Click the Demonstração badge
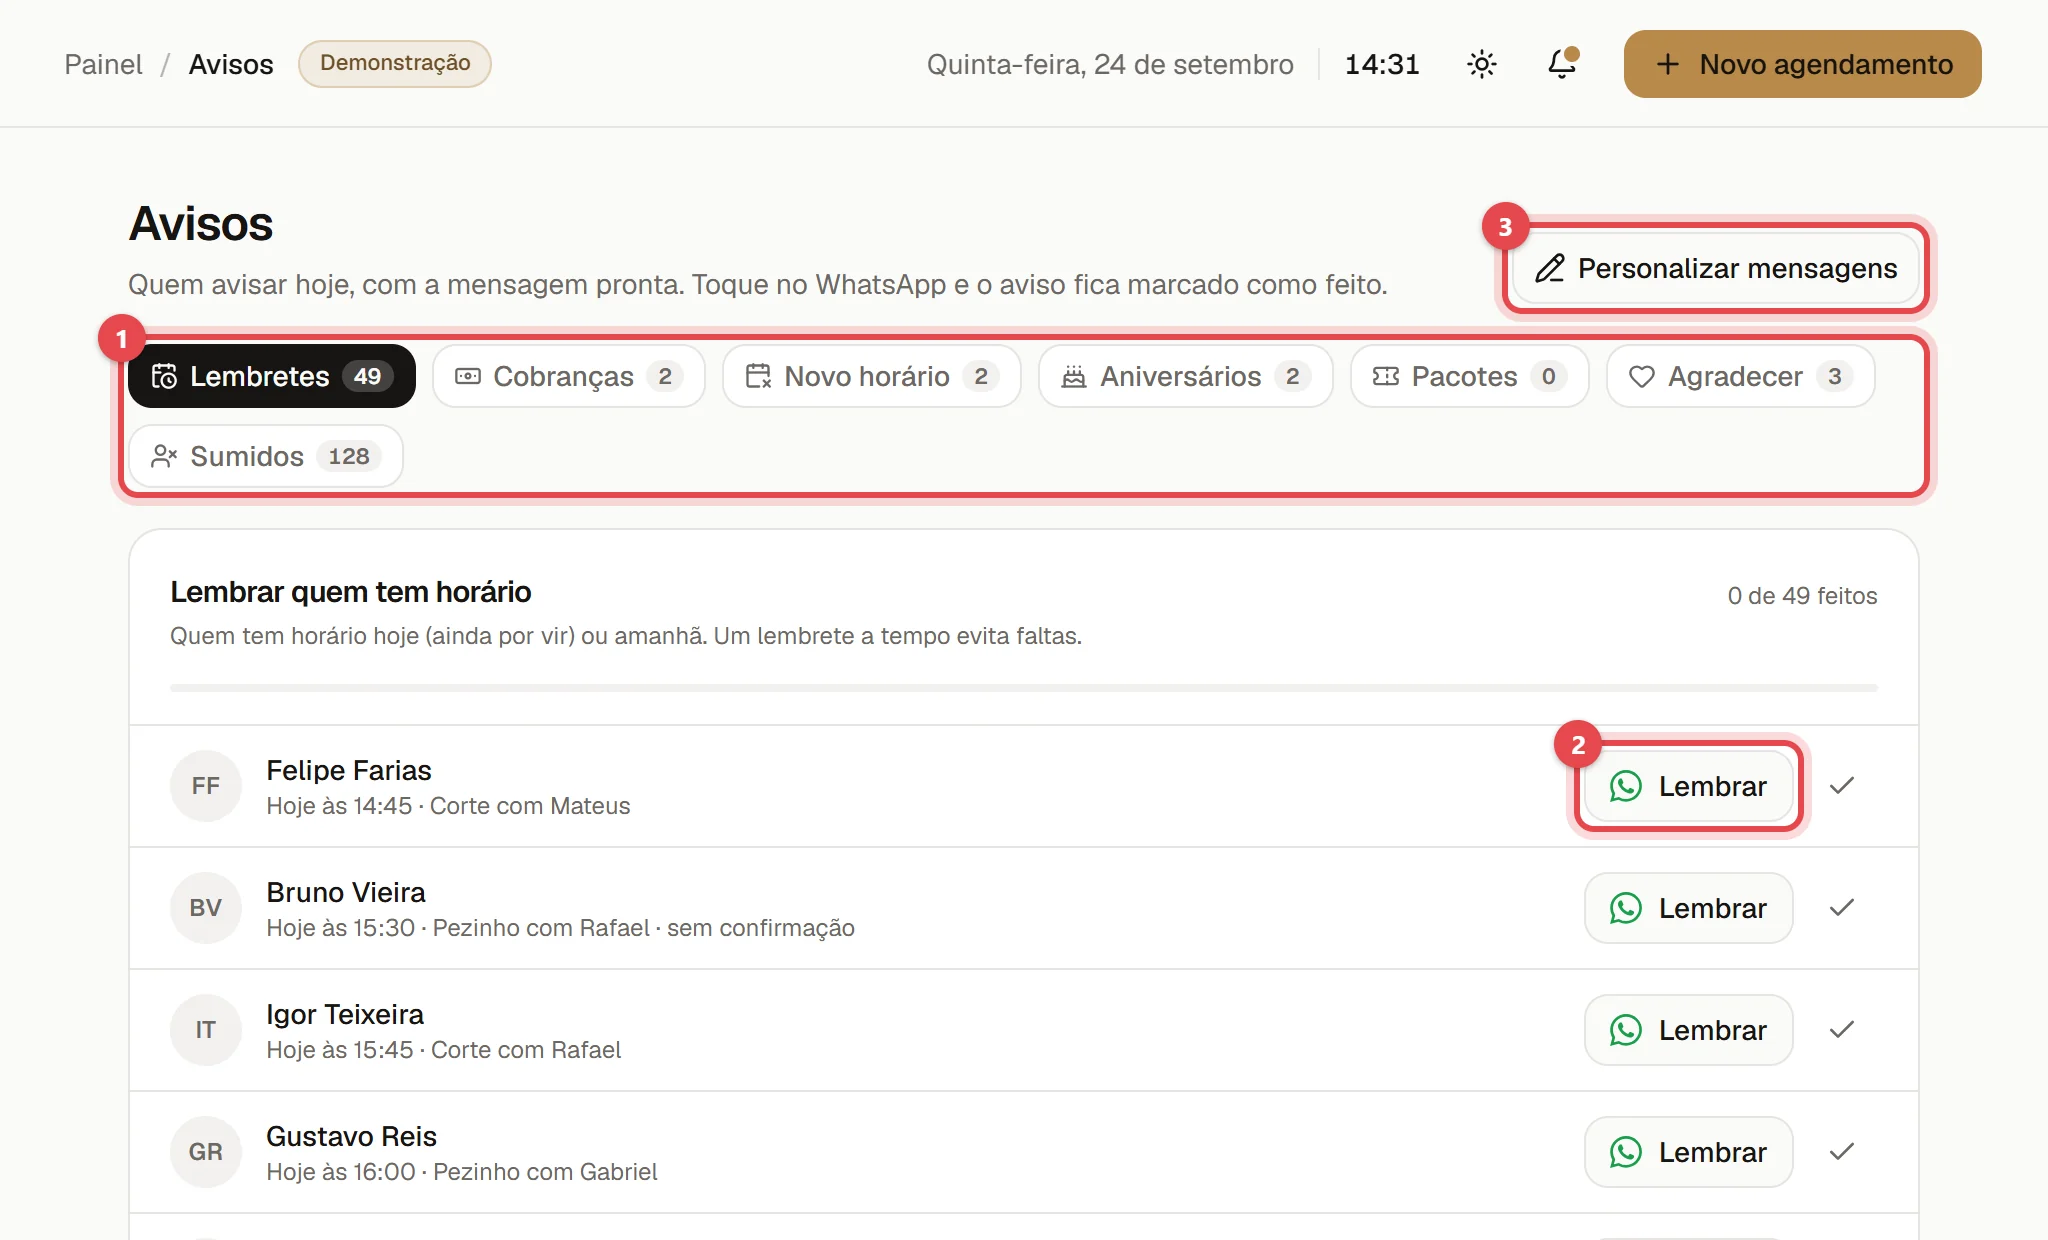 395,63
